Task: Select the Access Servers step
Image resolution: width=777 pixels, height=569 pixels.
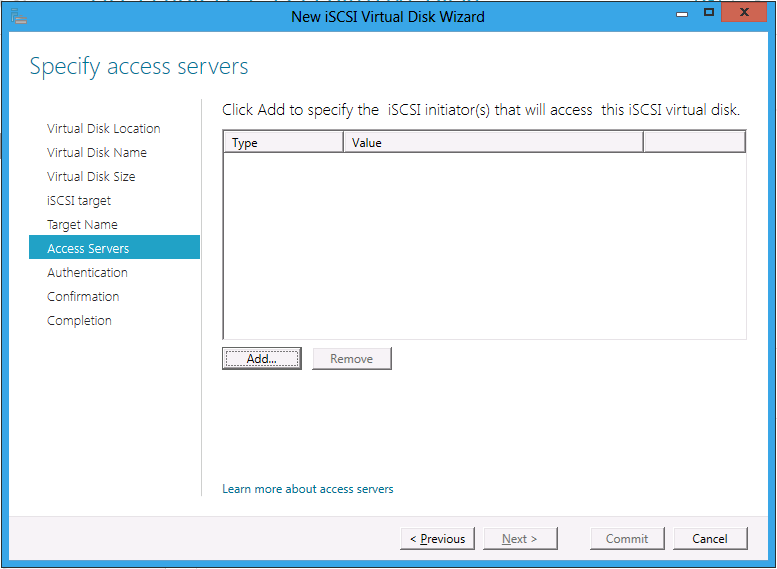Action: [114, 247]
